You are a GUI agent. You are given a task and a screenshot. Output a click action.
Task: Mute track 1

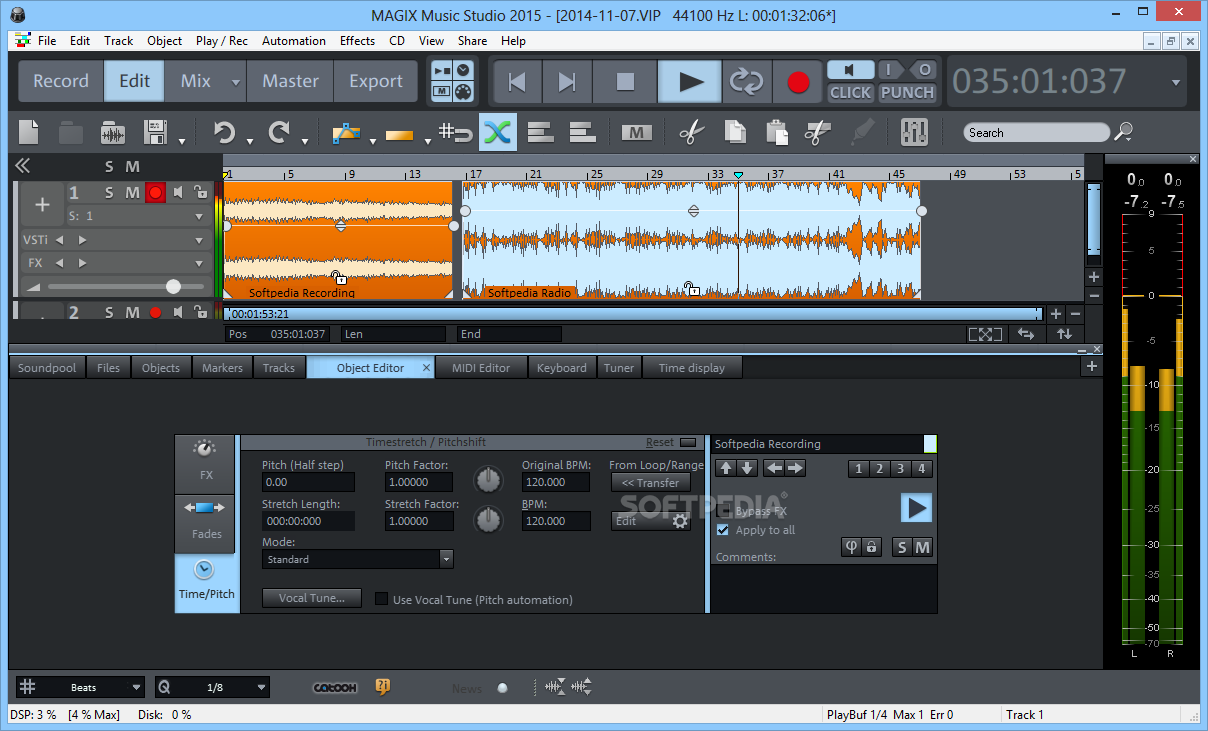click(x=133, y=193)
